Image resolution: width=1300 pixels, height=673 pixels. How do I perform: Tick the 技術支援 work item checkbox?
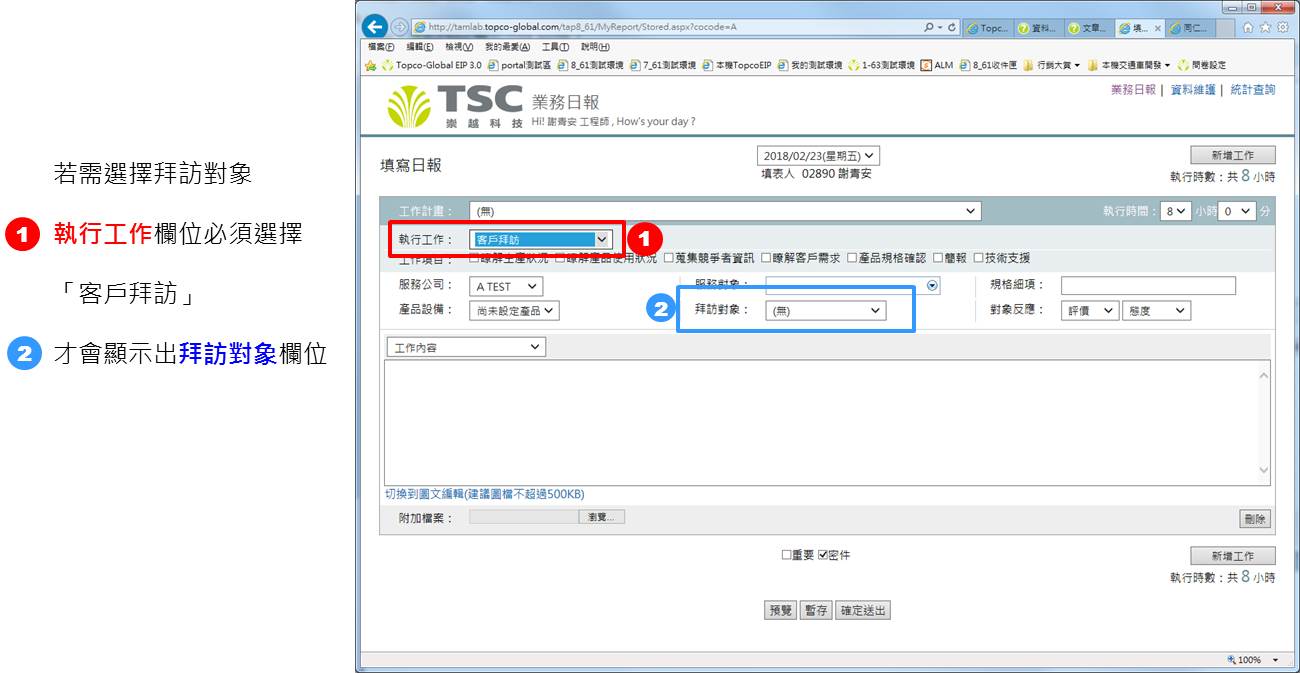click(x=978, y=258)
